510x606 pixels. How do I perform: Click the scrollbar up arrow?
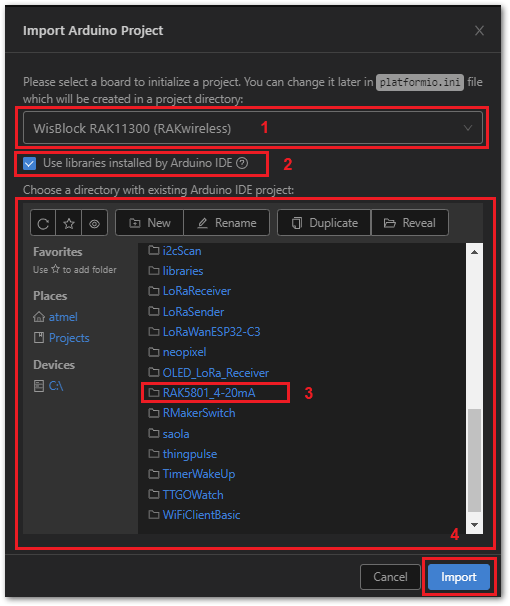click(474, 252)
